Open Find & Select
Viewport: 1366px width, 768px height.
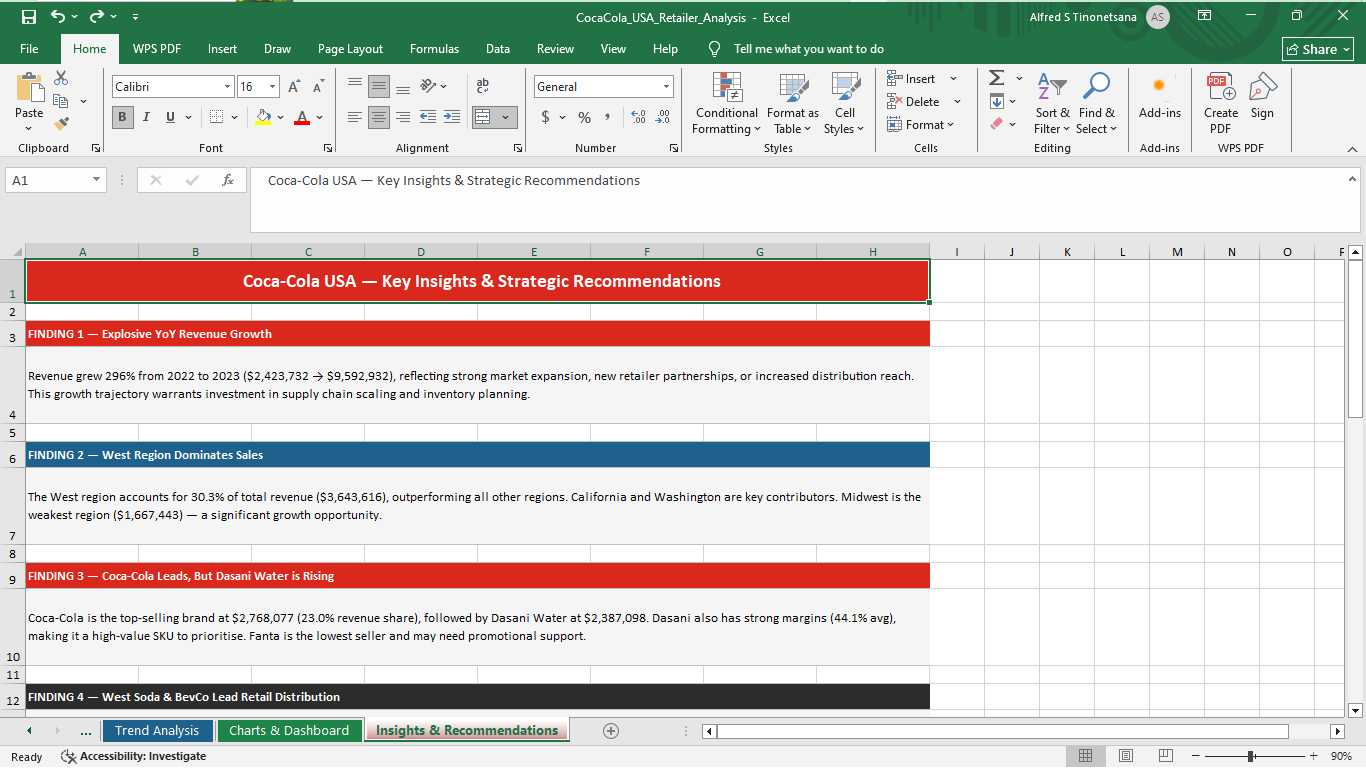[x=1096, y=103]
